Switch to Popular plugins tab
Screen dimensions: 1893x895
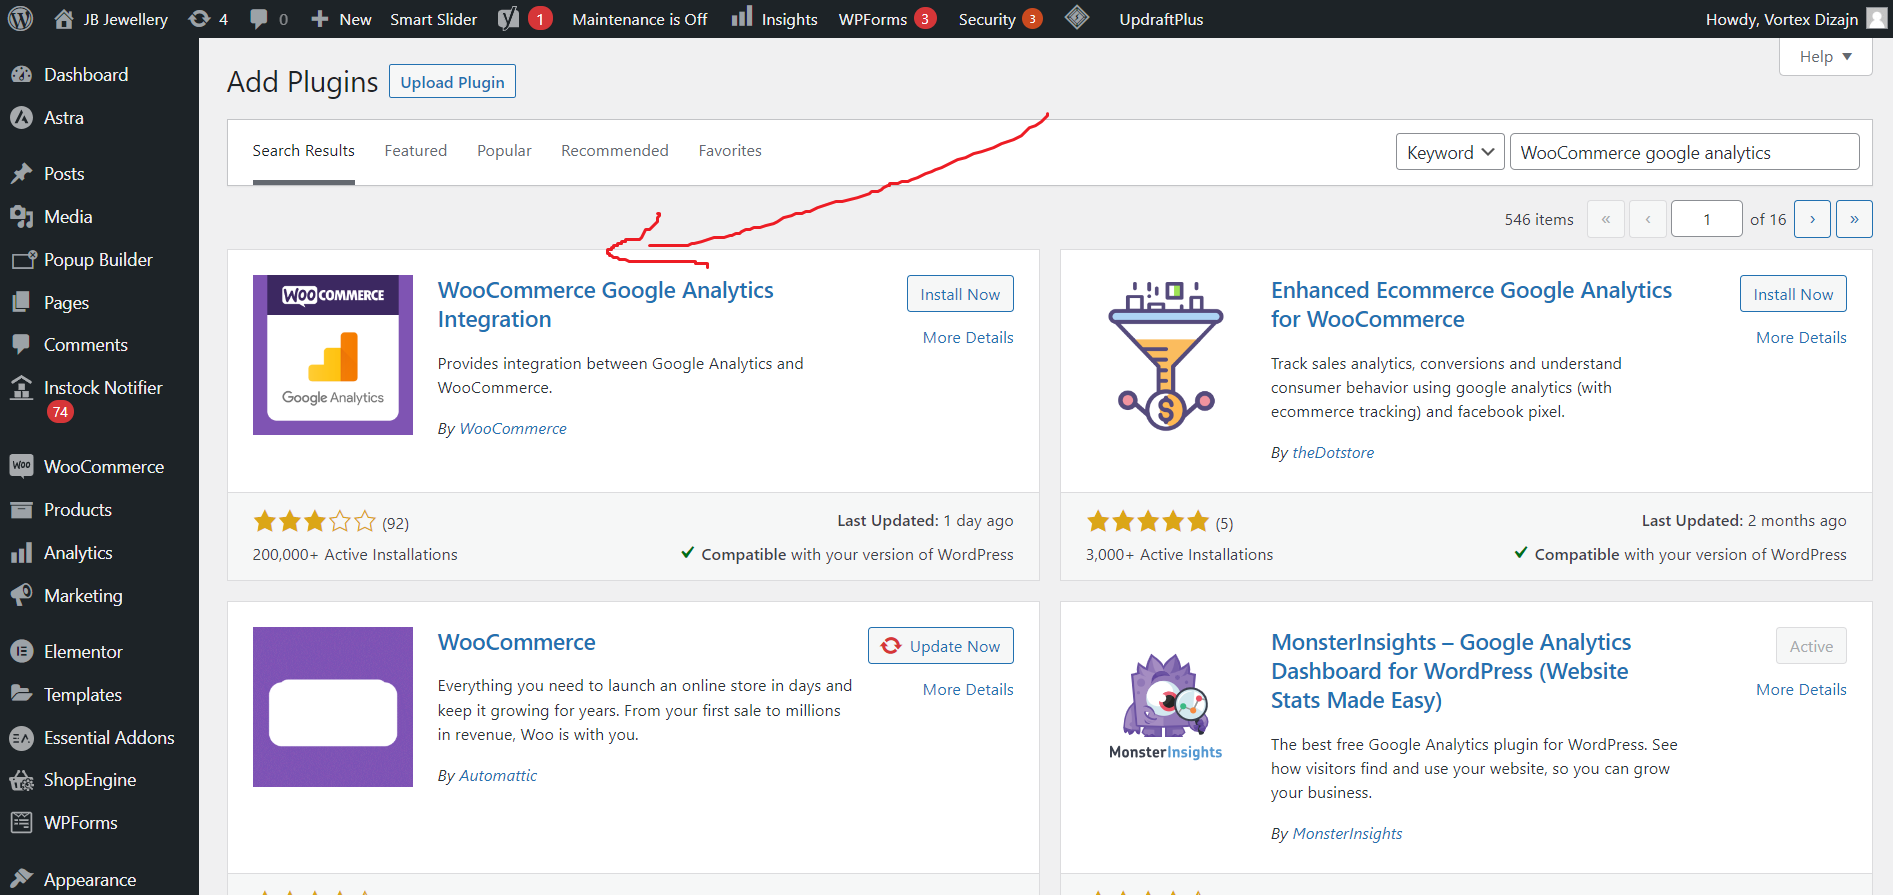[504, 151]
